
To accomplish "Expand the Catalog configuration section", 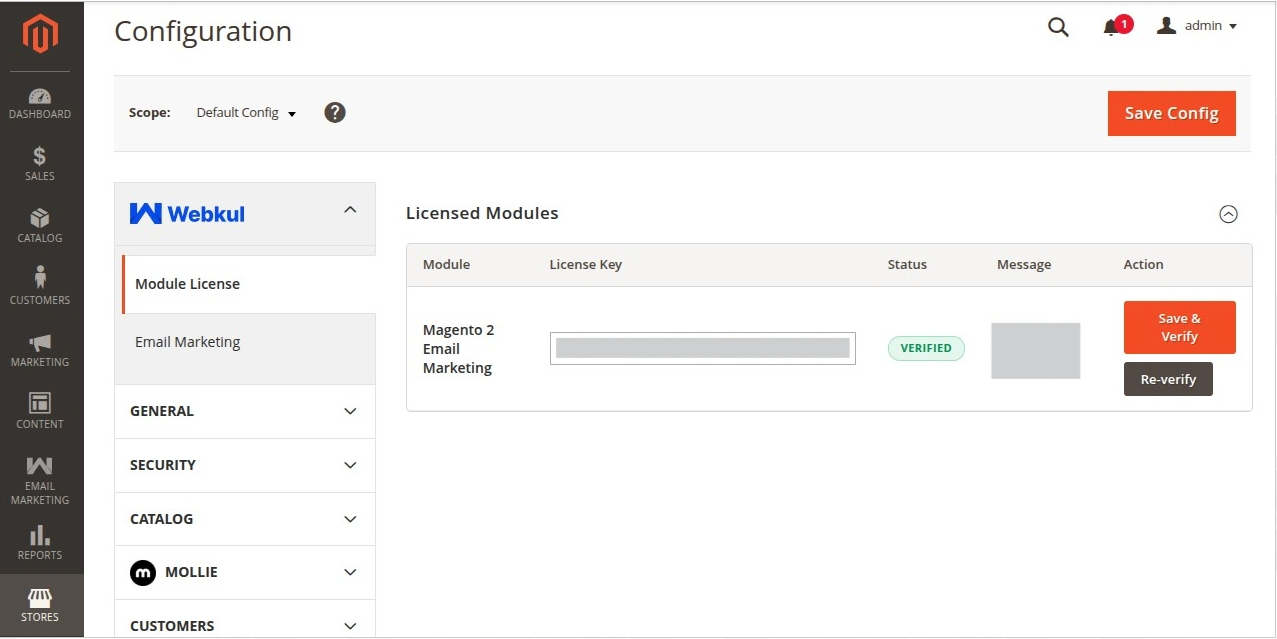I will [245, 519].
